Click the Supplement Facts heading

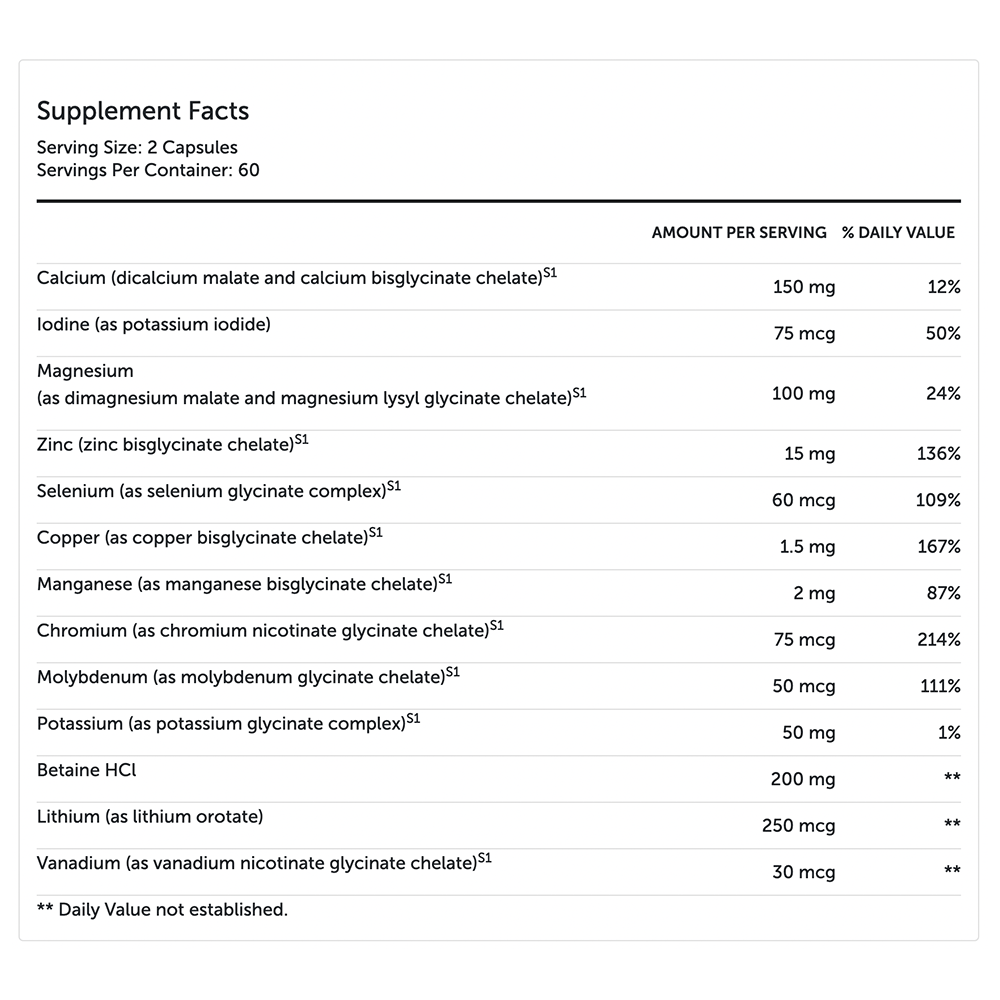click(x=143, y=111)
